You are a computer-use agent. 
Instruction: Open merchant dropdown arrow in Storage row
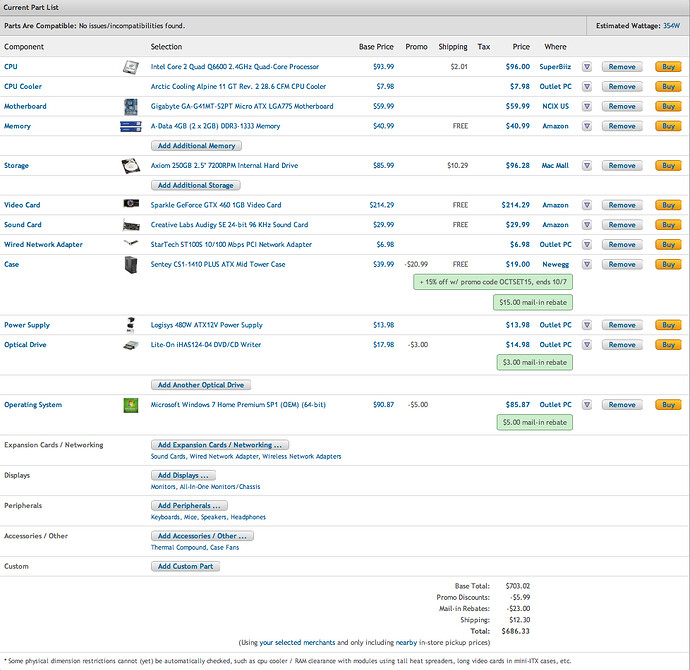pyautogui.click(x=587, y=166)
